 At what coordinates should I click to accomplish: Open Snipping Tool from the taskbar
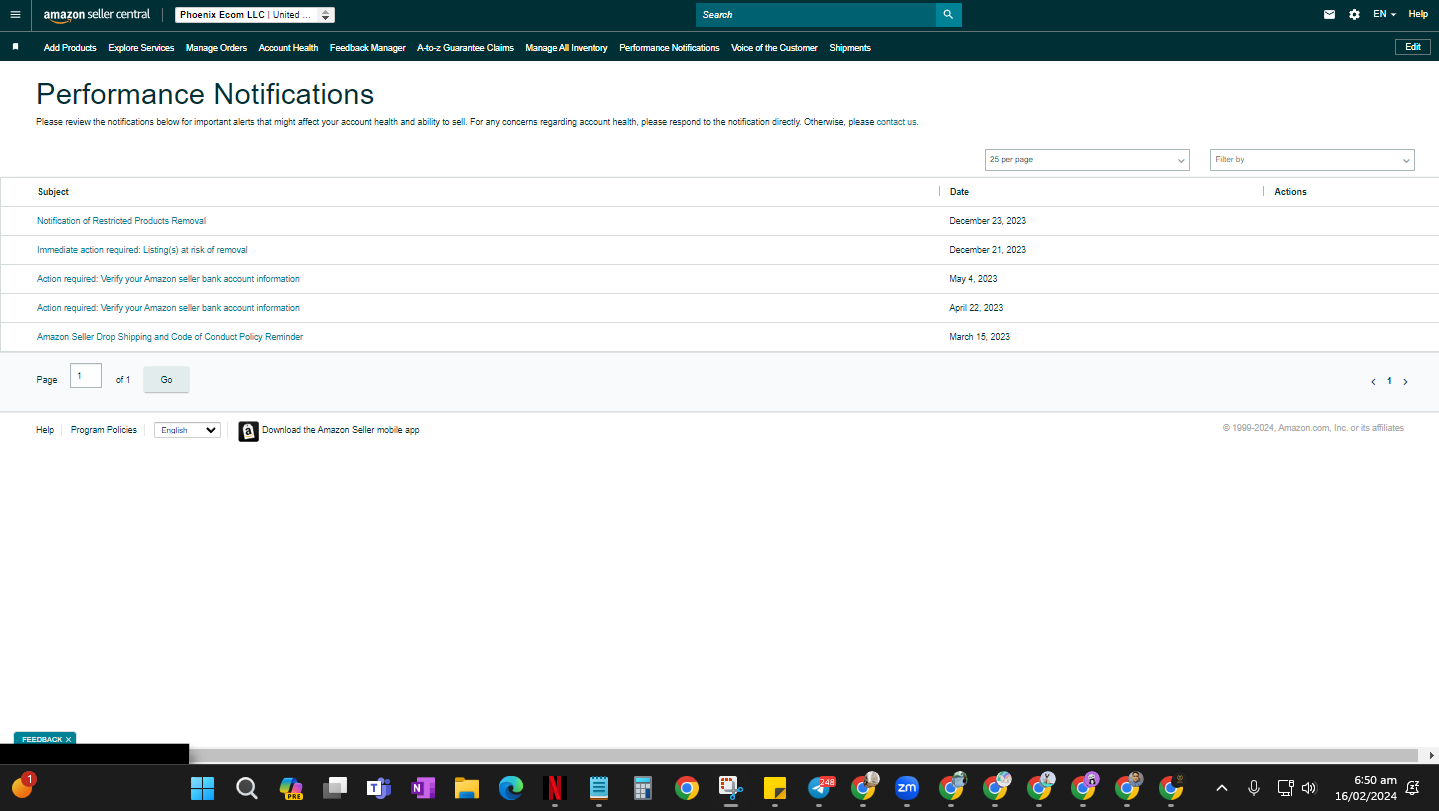731,788
